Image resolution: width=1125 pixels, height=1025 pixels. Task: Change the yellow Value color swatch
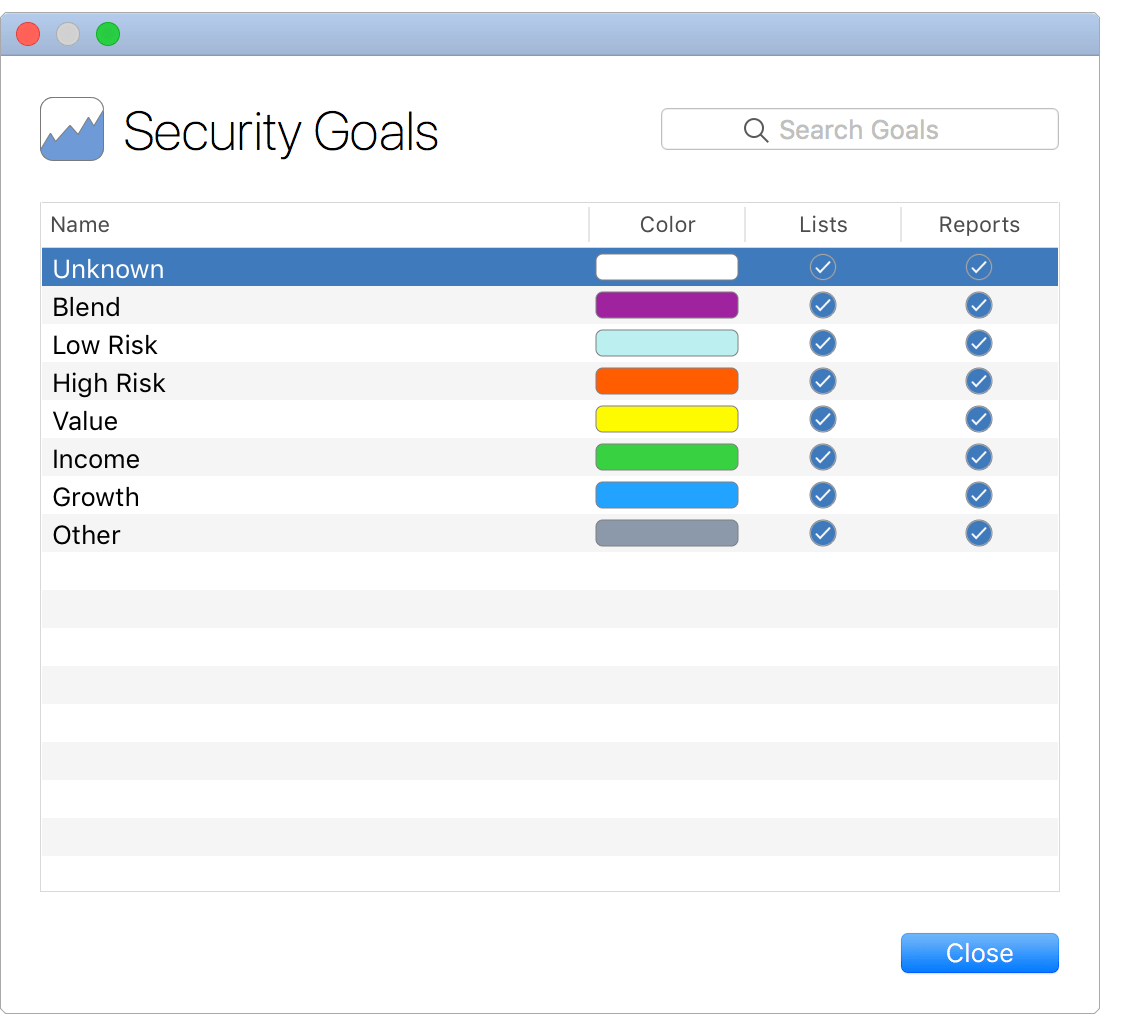click(667, 419)
